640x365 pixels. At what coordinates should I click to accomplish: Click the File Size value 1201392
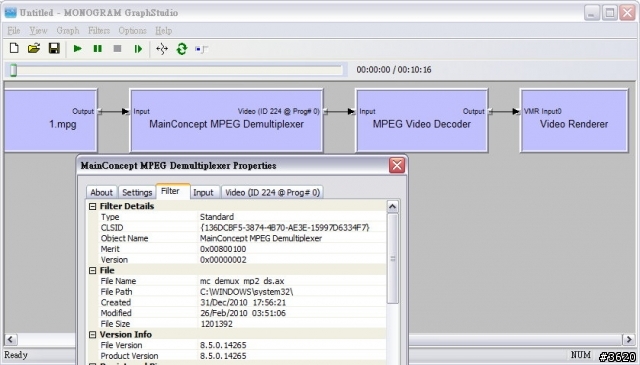click(x=216, y=324)
